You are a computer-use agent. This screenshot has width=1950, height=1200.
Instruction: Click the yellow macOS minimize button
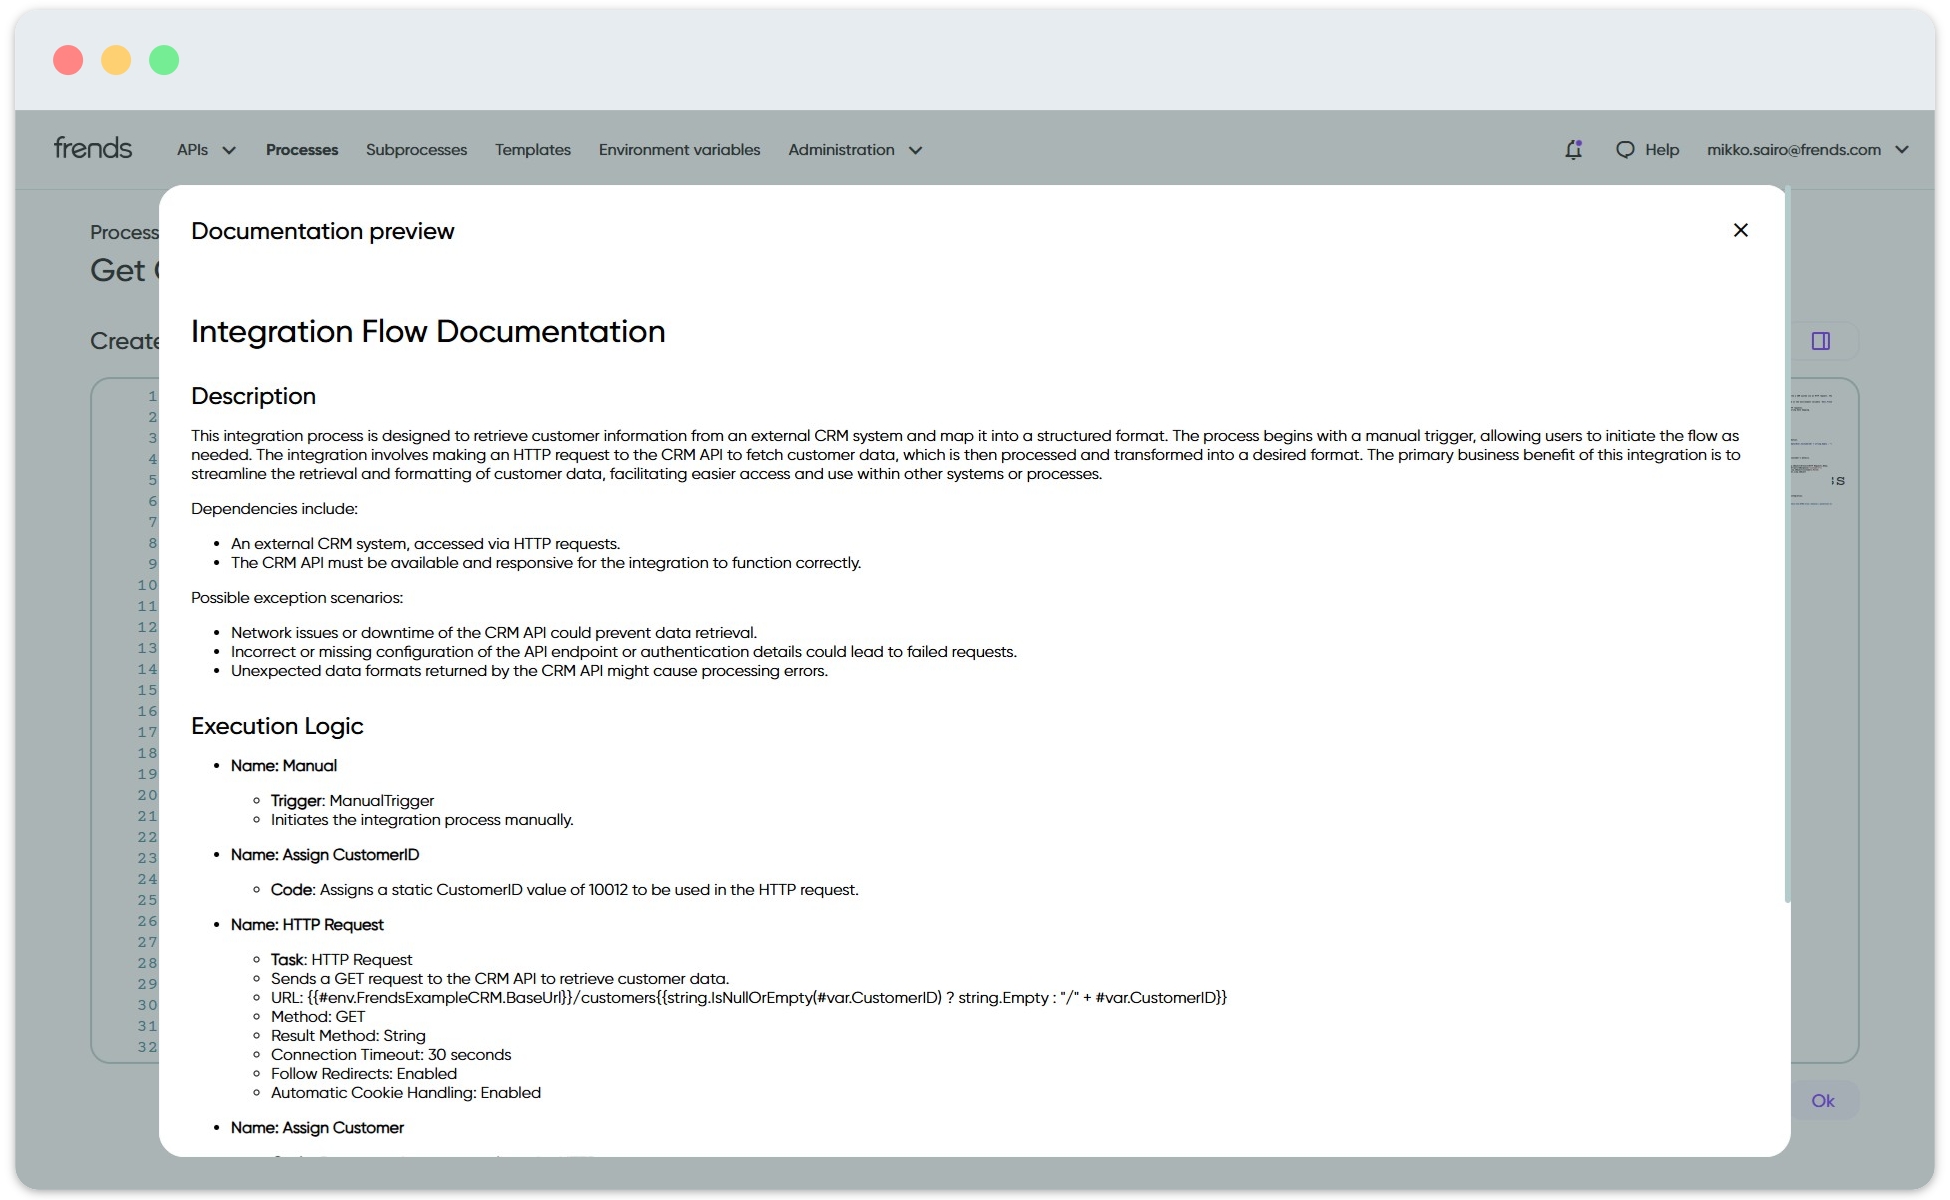116,60
